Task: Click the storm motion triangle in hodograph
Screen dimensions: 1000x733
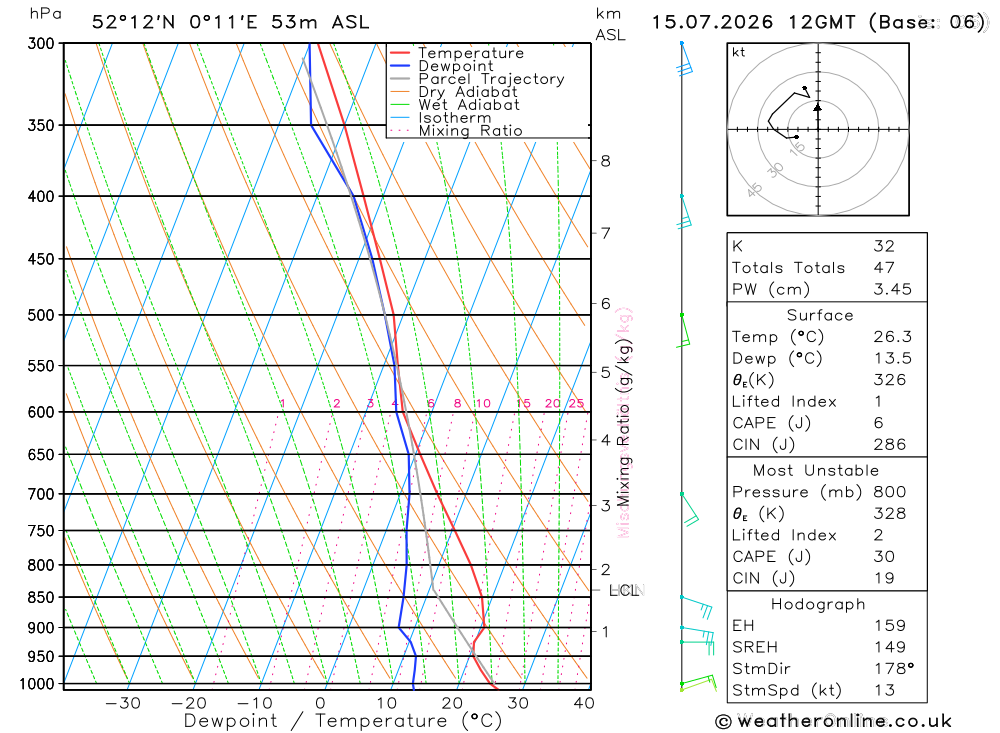Action: pos(818,107)
